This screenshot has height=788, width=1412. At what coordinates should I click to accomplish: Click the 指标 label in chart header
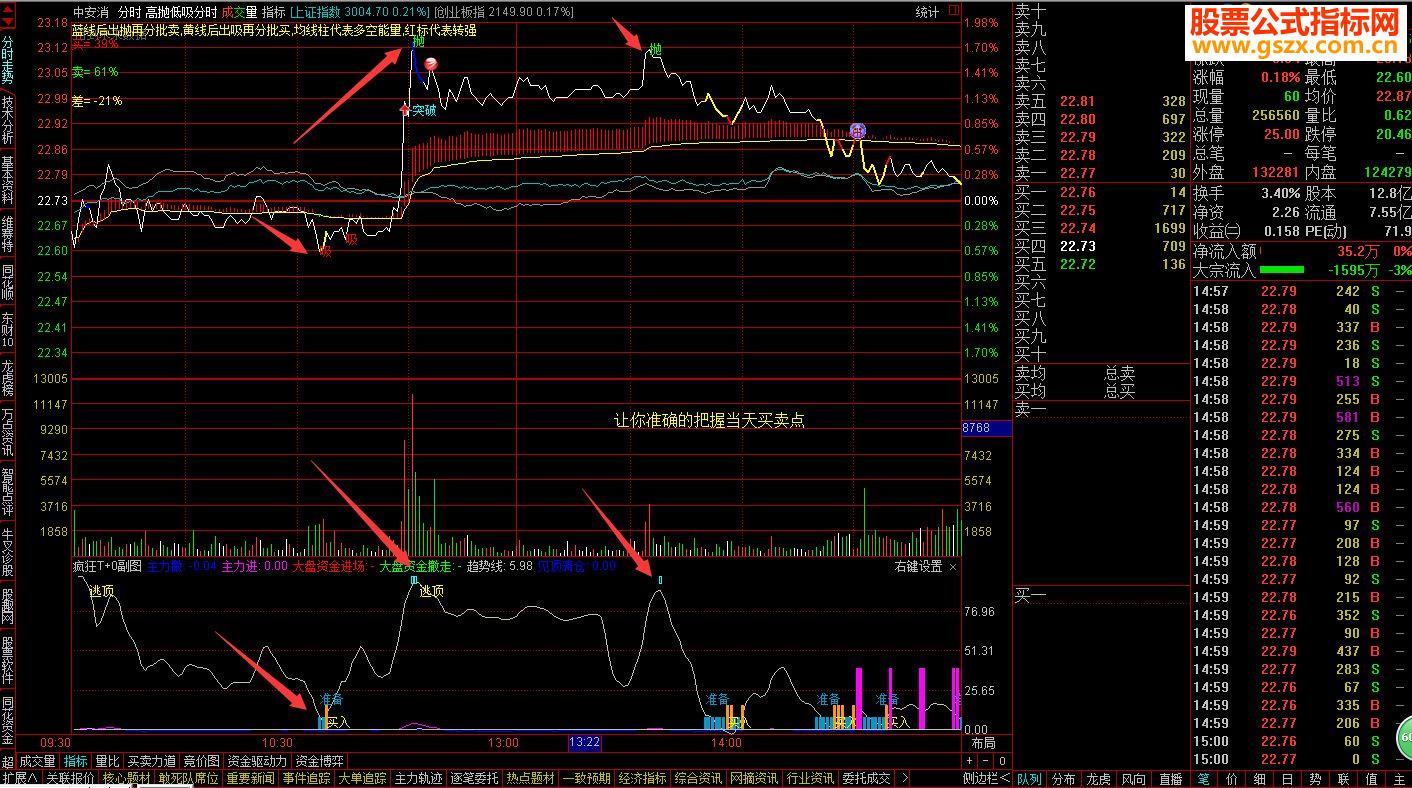(273, 12)
